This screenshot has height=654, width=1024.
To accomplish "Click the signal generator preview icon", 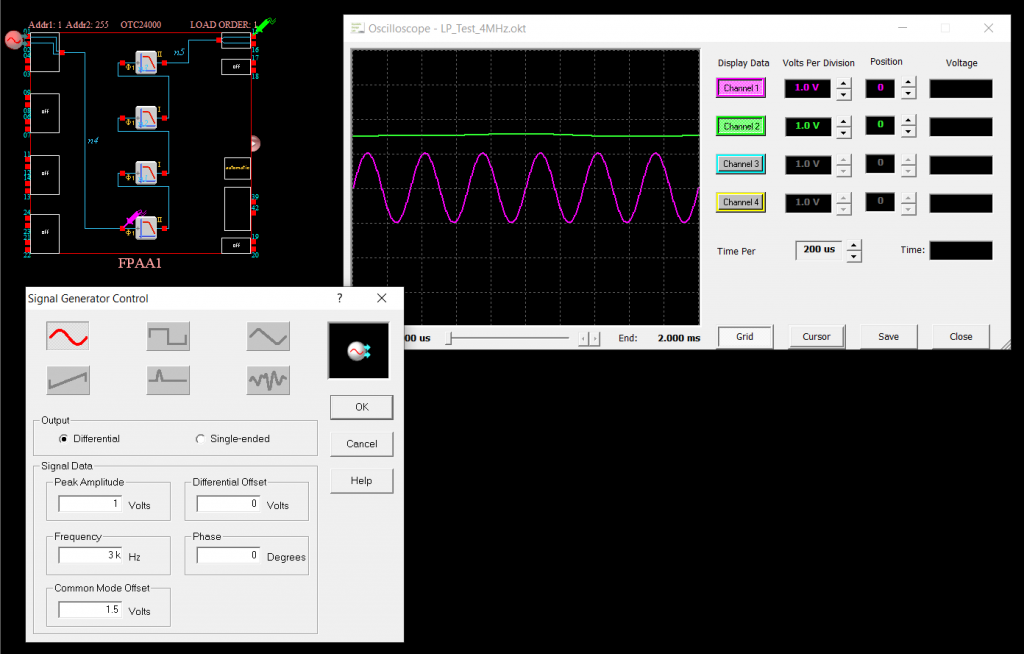I will [358, 351].
